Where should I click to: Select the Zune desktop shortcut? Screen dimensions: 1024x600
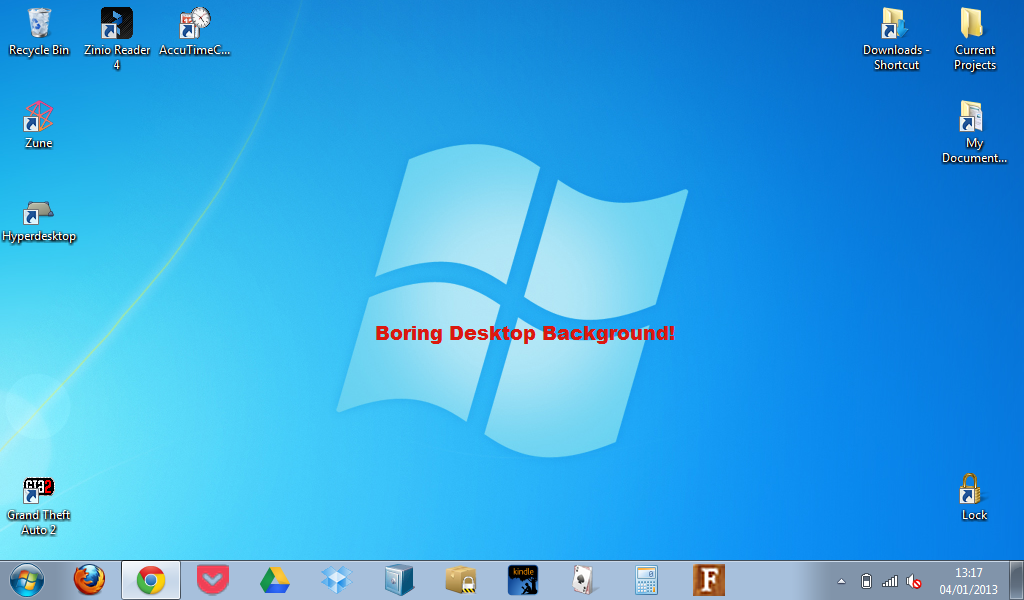point(39,125)
